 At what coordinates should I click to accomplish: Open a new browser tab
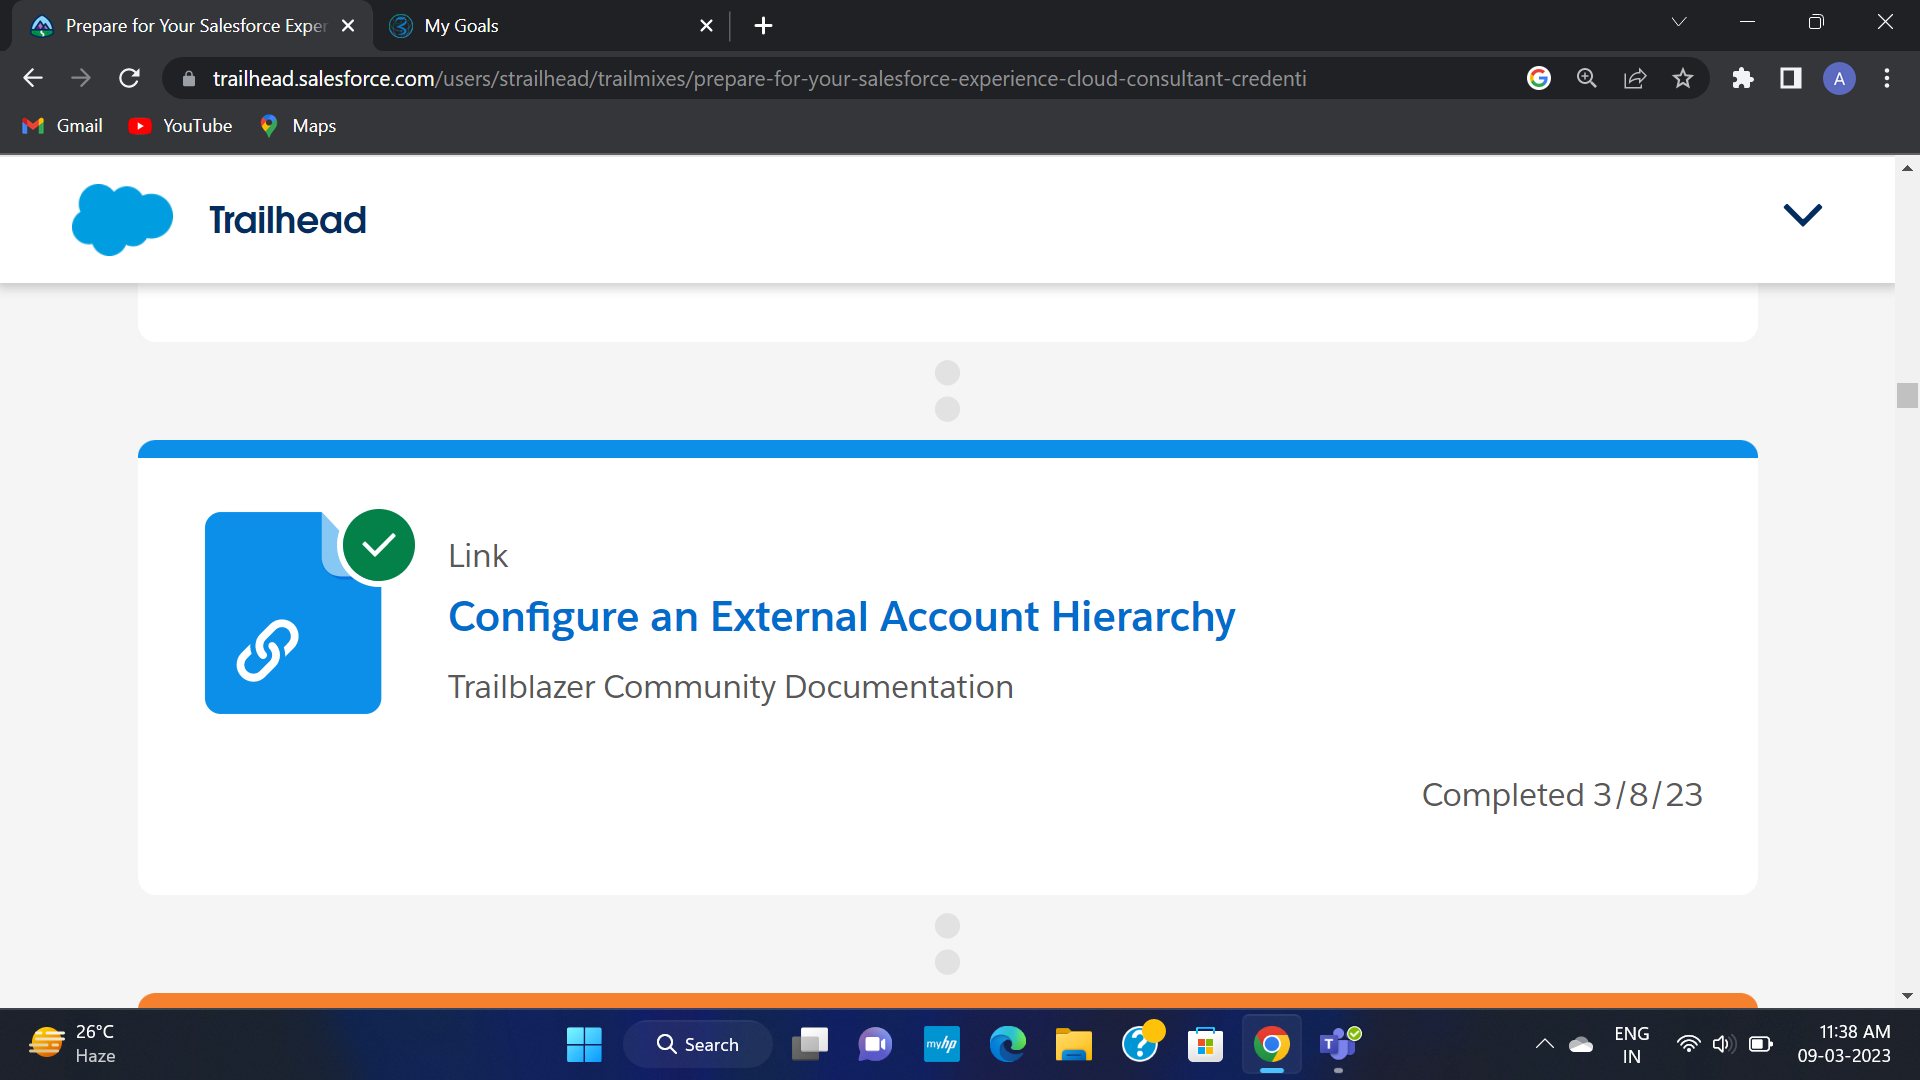click(763, 26)
